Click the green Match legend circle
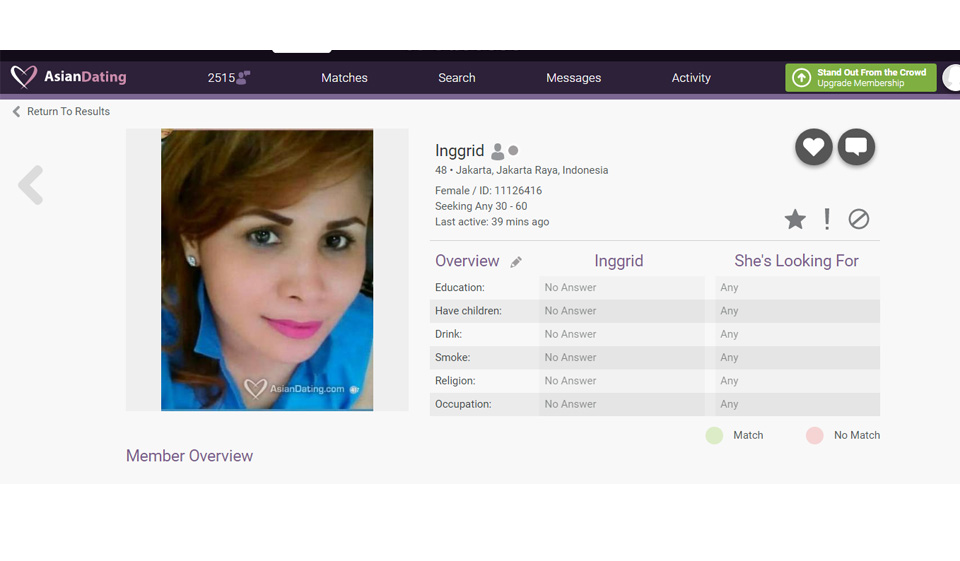The image size is (960, 561). 714,435
